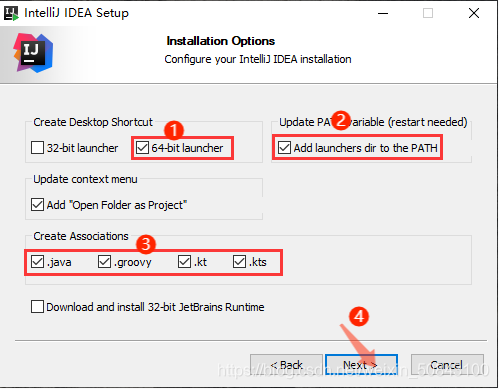
Task: Click the Installation Options heading
Action: (x=221, y=41)
